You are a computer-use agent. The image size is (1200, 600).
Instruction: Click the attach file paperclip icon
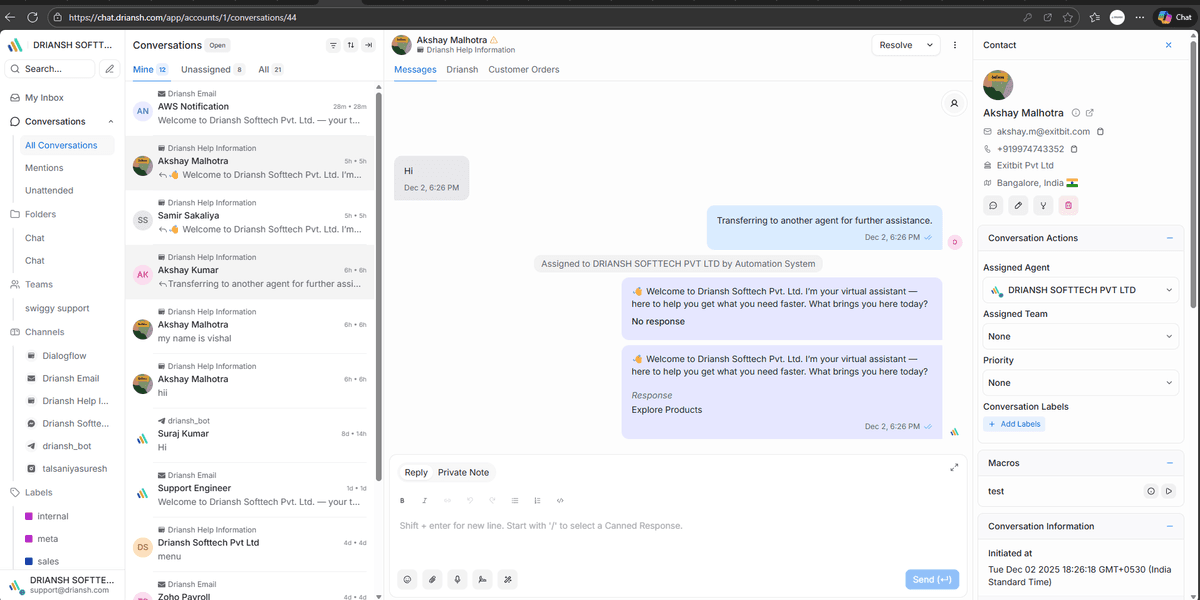432,579
